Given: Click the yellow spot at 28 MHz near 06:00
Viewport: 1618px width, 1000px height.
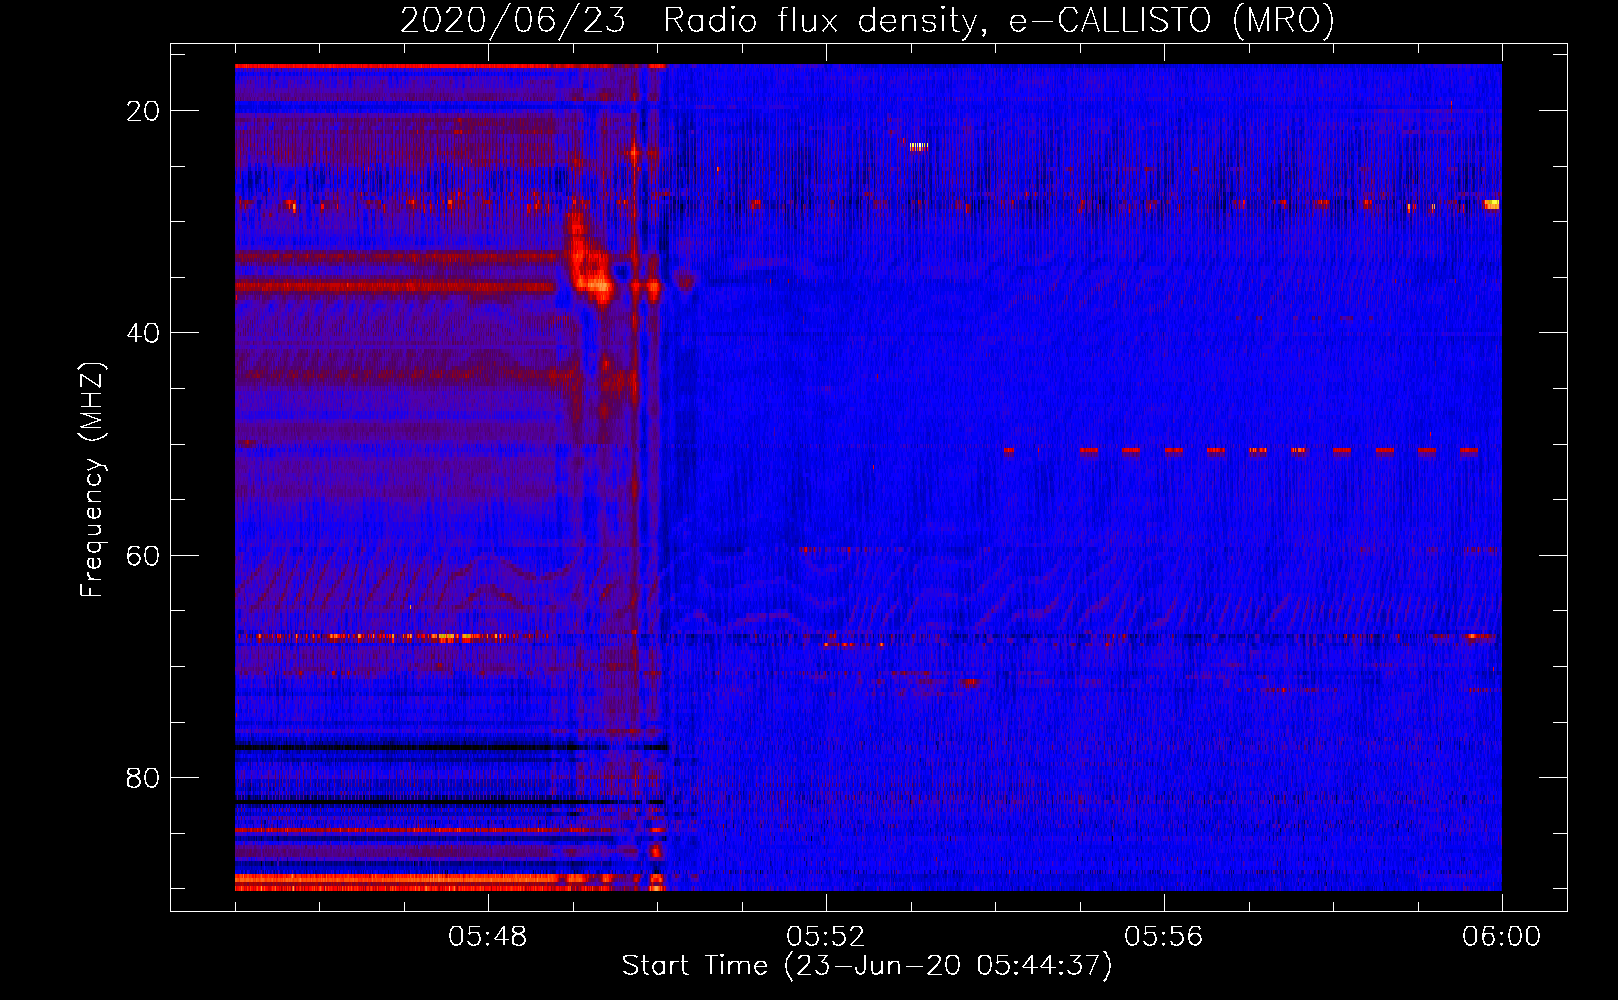Looking at the screenshot, I should (1491, 204).
